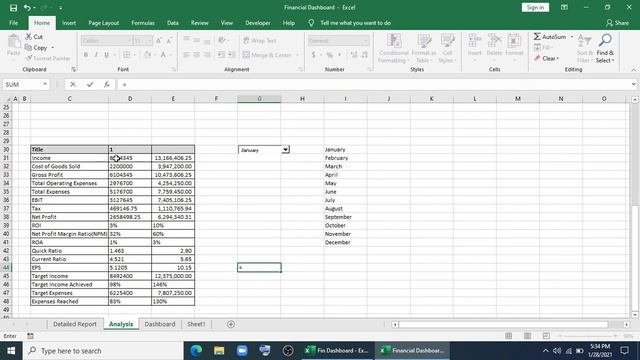Click the 'Title' header cell
The width and height of the screenshot is (640, 360).
click(x=69, y=149)
